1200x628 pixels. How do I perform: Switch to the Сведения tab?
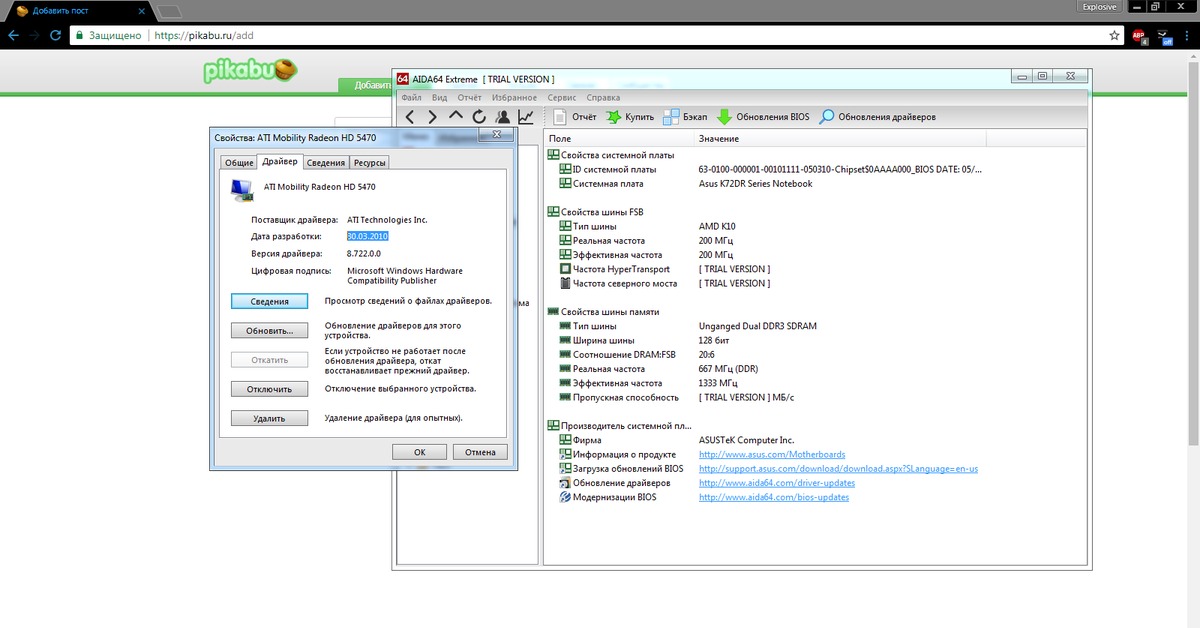tap(326, 163)
